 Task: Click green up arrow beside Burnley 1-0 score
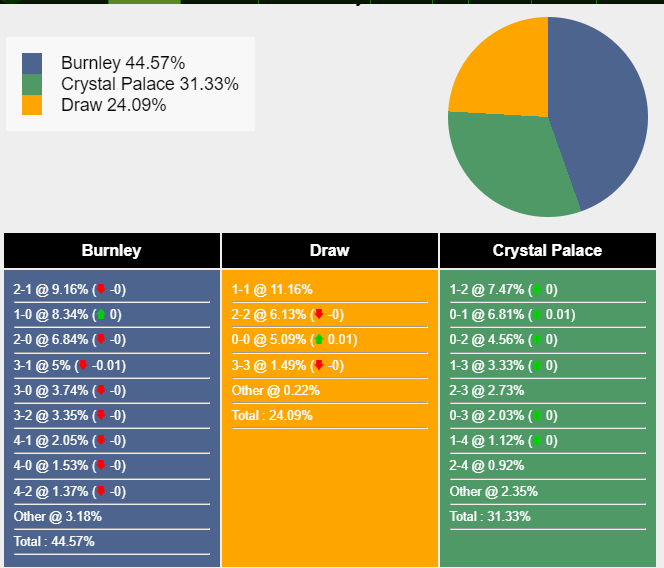coord(101,315)
